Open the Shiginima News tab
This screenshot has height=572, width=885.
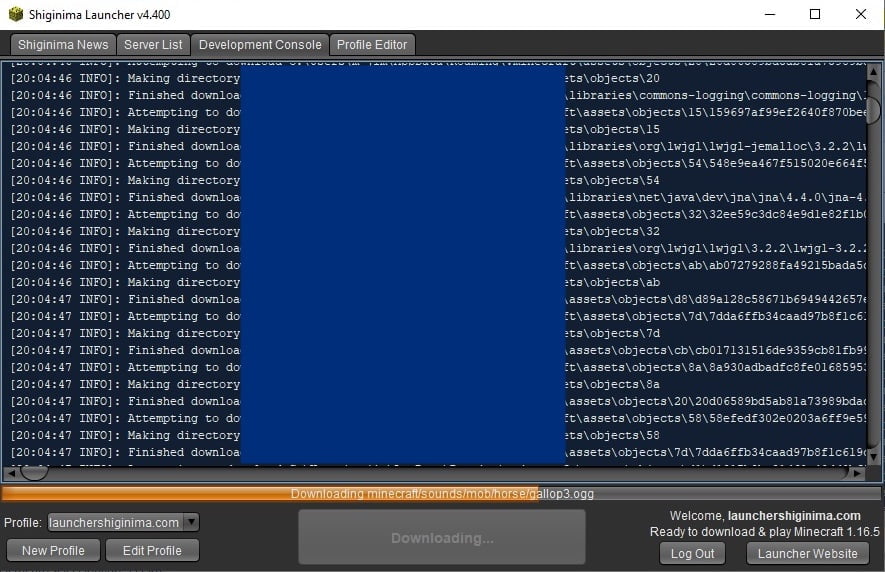(63, 45)
